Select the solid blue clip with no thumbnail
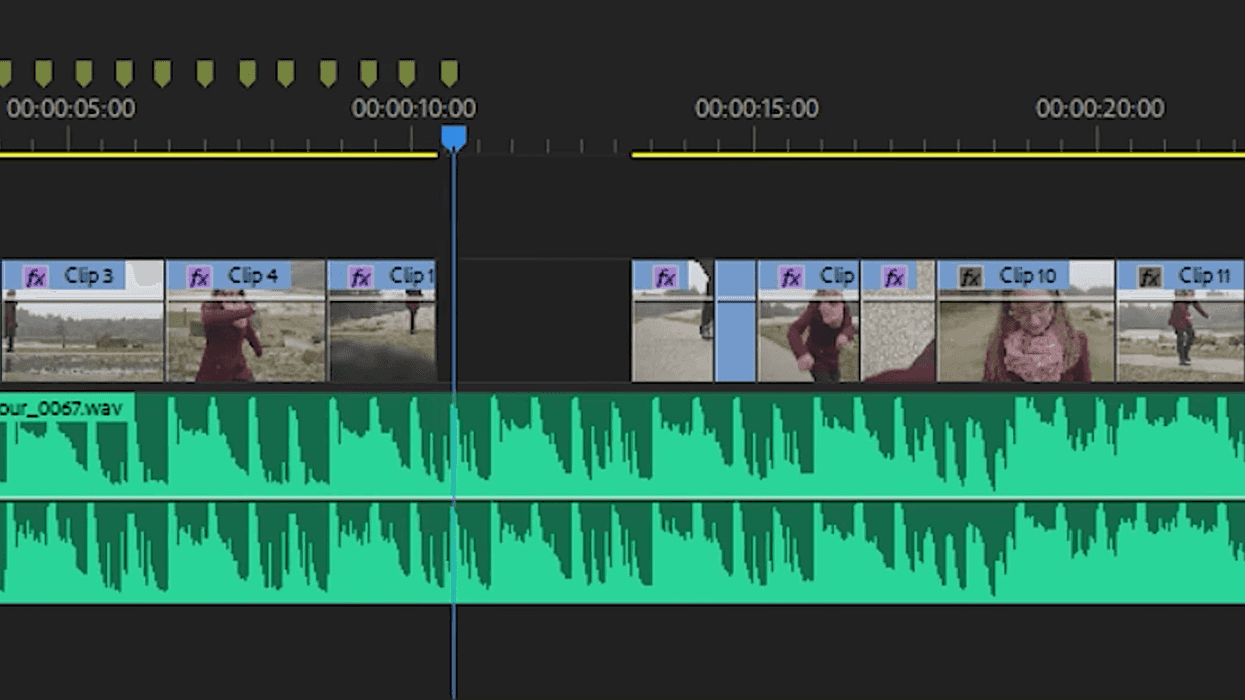 tap(735, 321)
